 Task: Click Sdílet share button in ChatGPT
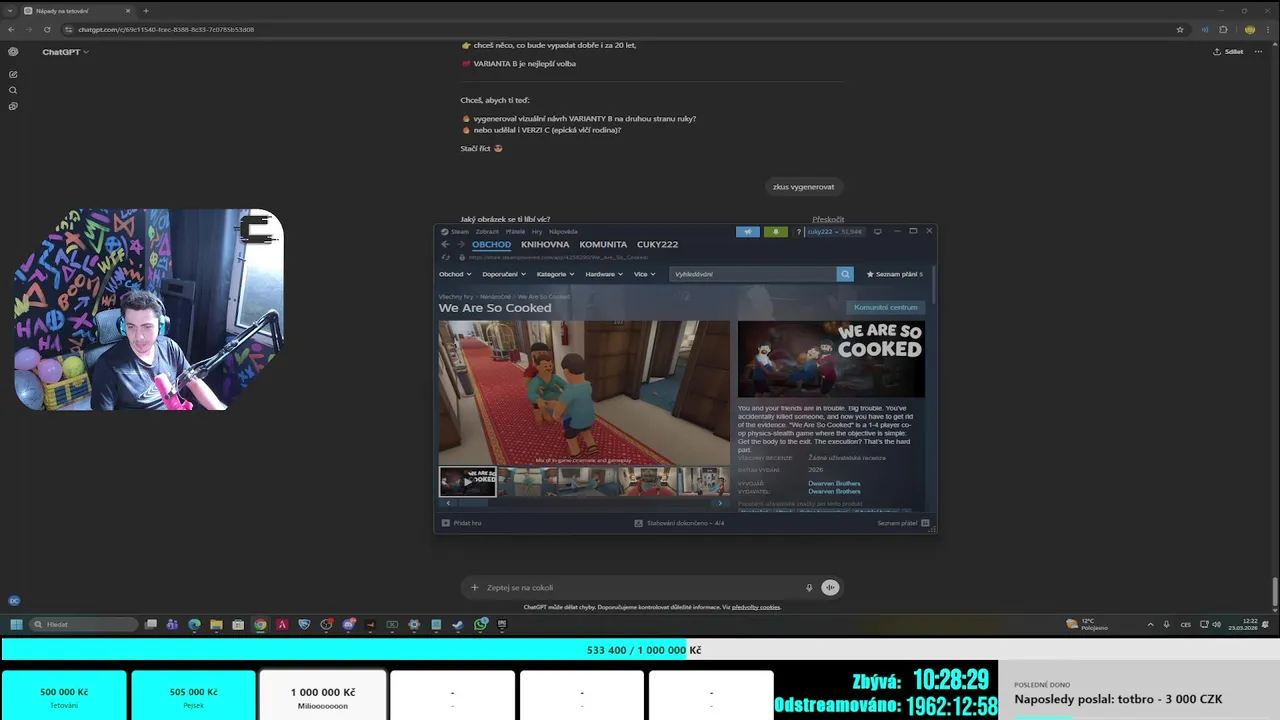pyautogui.click(x=1228, y=51)
